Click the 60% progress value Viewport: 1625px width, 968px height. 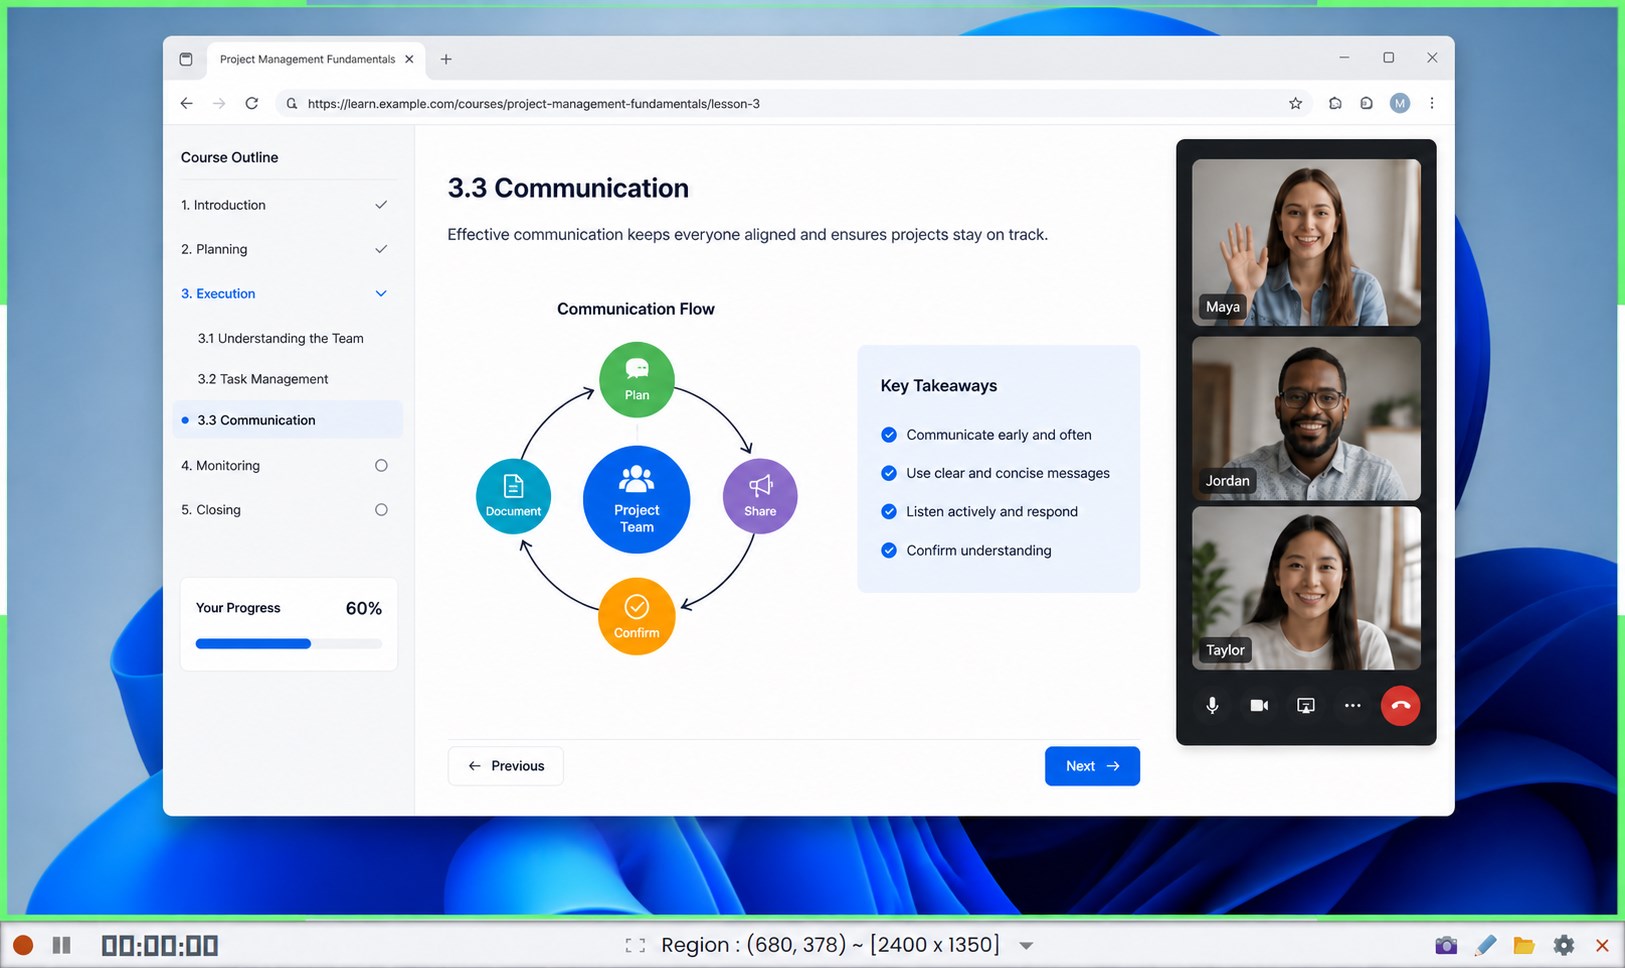click(364, 608)
